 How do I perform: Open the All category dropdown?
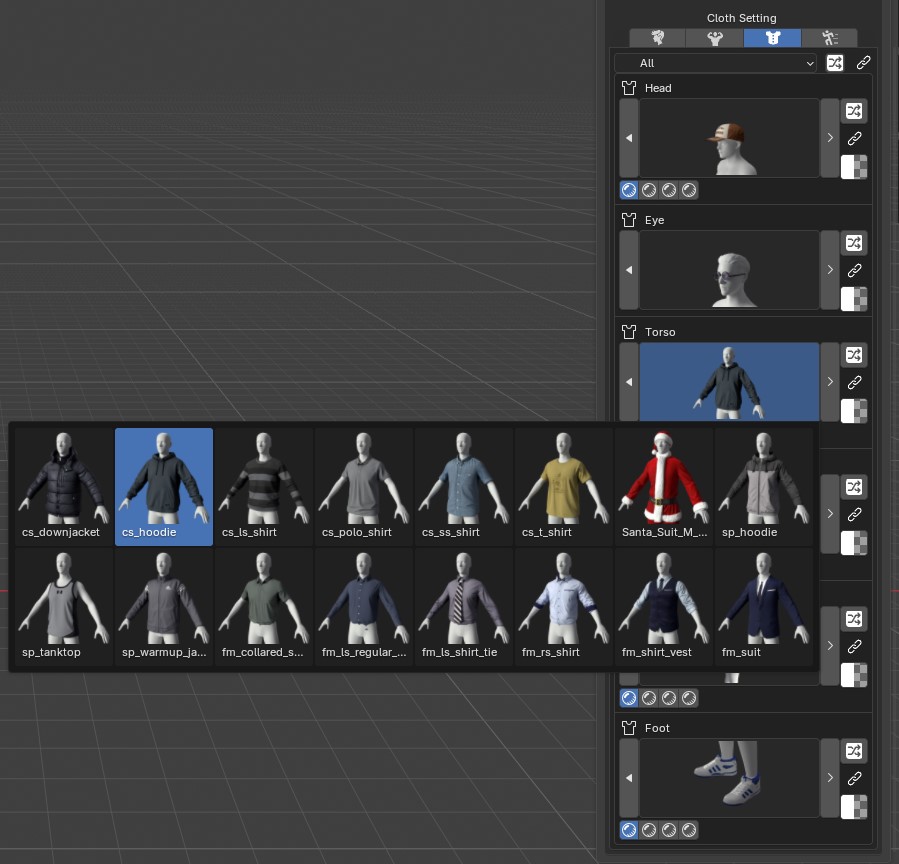[716, 63]
